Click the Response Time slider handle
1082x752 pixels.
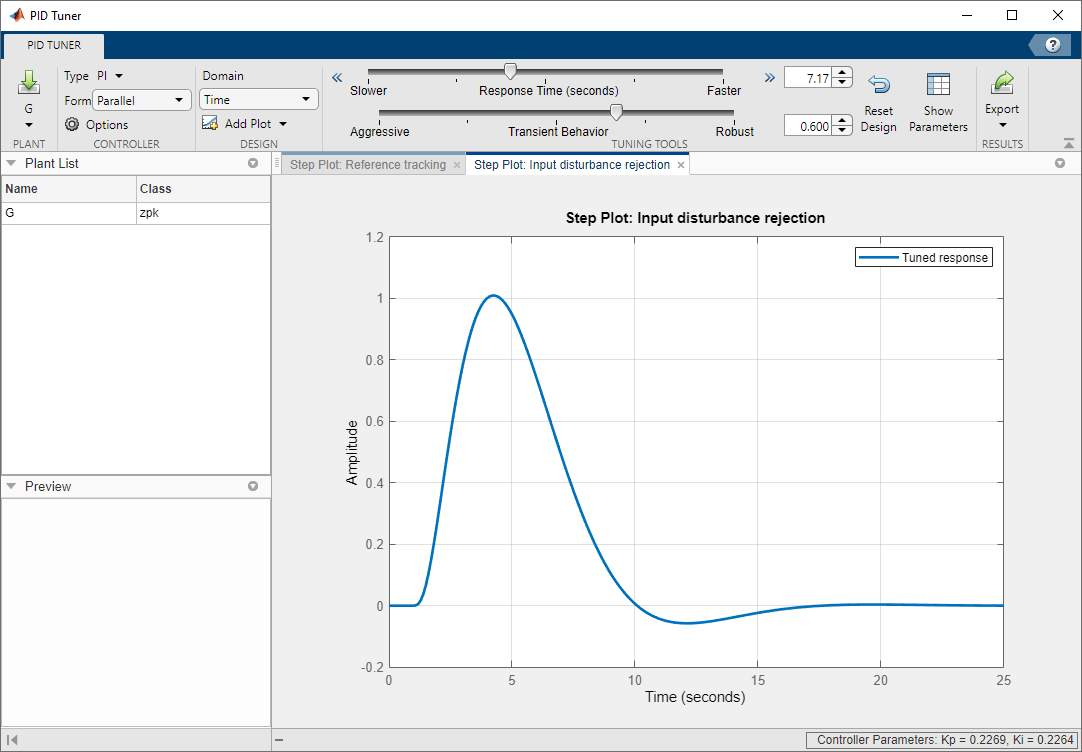coord(510,71)
